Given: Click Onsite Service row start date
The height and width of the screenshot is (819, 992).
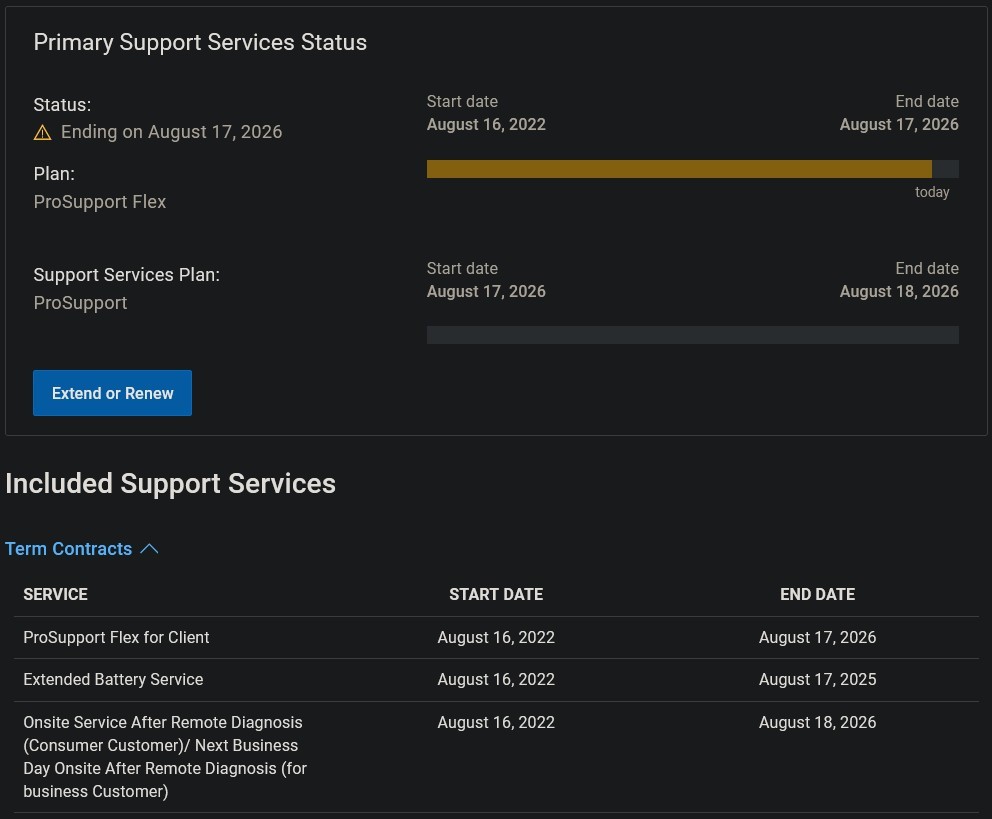Looking at the screenshot, I should 496,722.
